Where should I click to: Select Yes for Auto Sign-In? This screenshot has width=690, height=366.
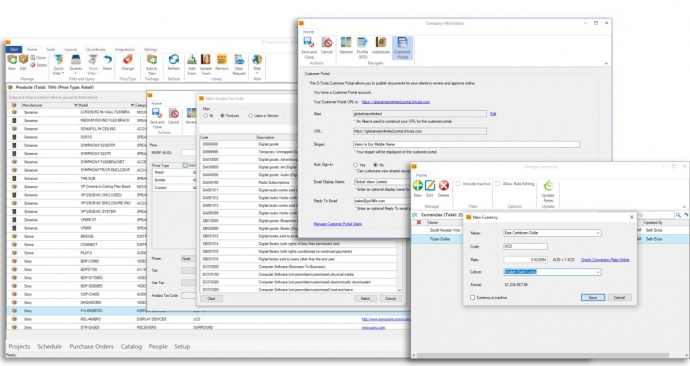[x=355, y=165]
